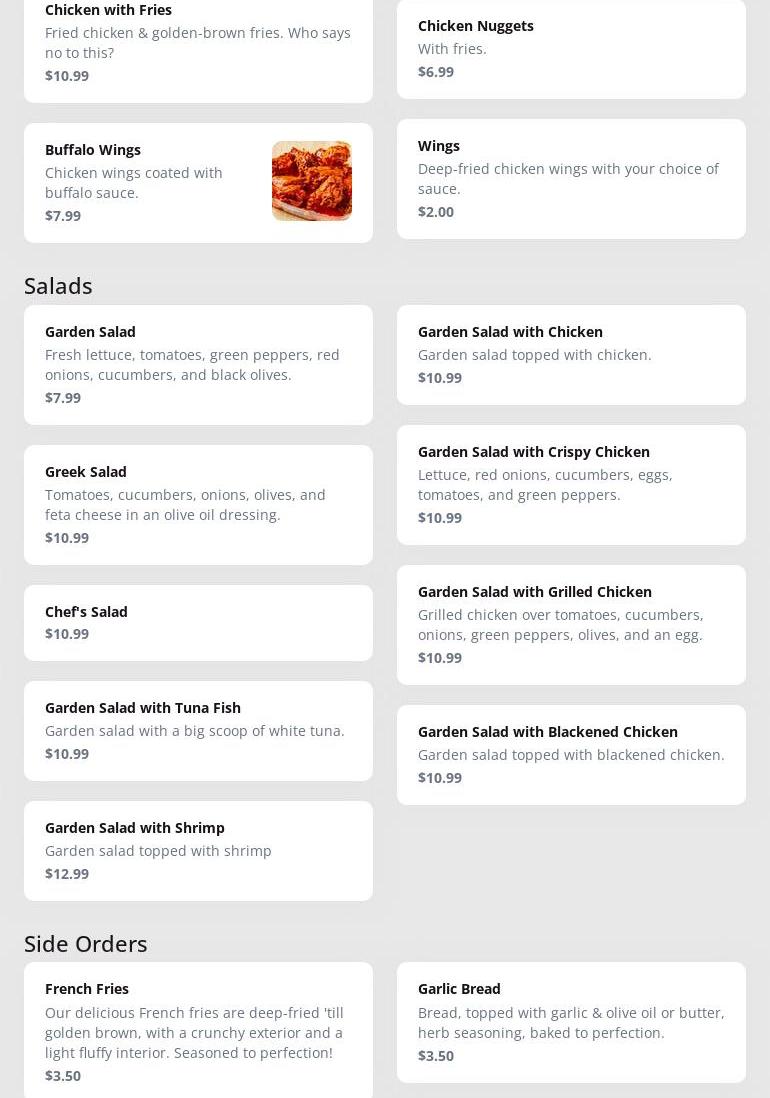
Task: Open Garden Salad with Grilled Chicken
Action: 570,624
